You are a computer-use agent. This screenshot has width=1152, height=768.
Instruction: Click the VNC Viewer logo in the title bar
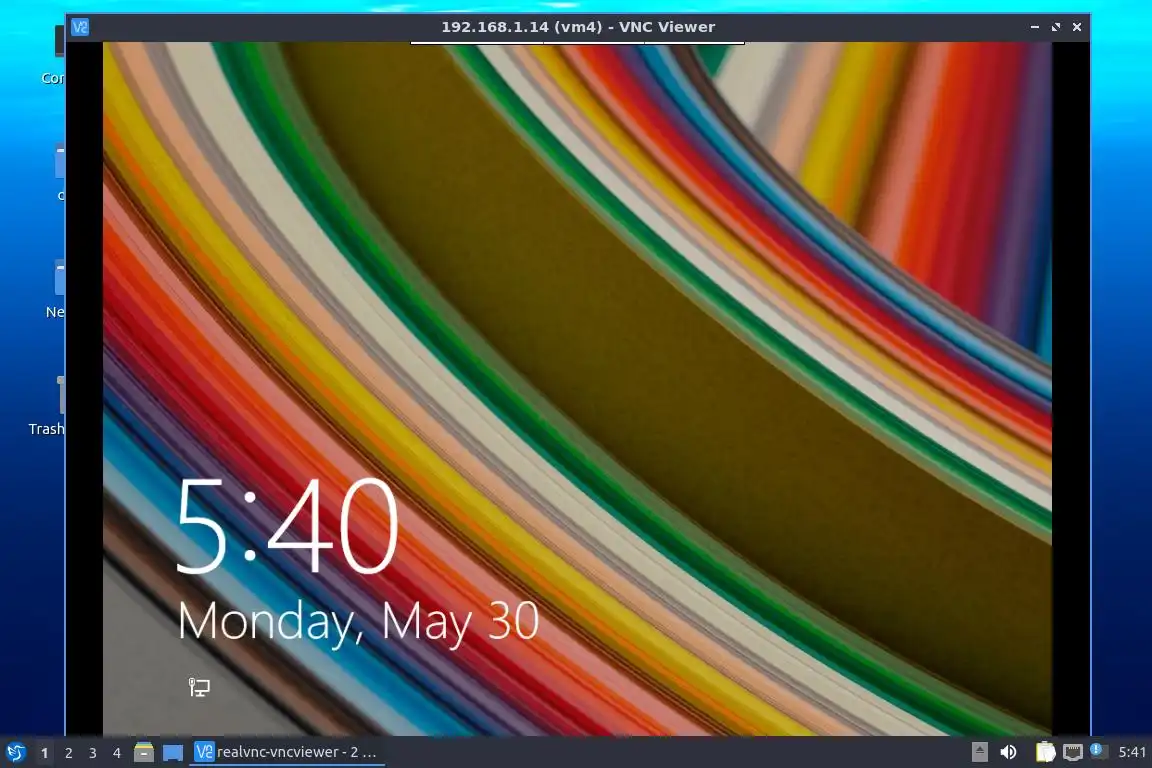80,27
